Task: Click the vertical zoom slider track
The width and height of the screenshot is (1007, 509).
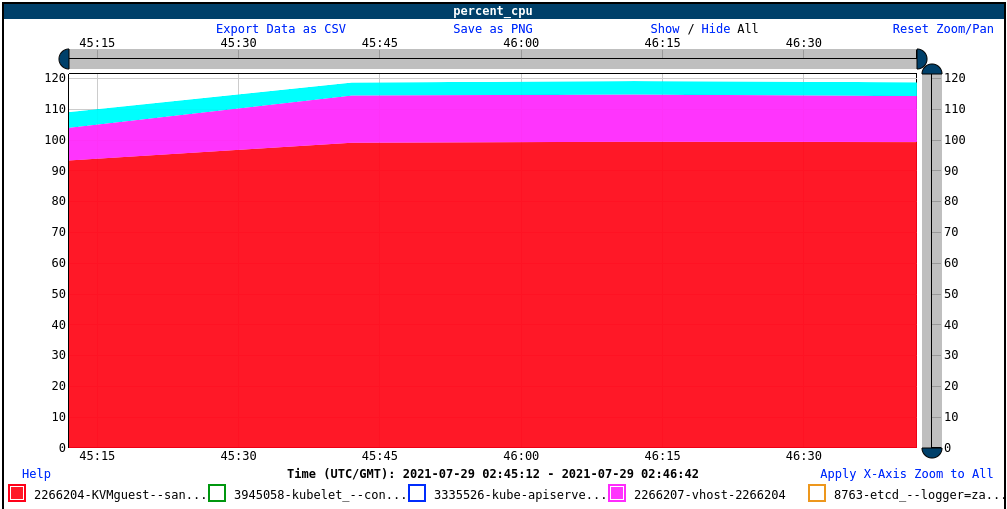Action: pos(932,261)
